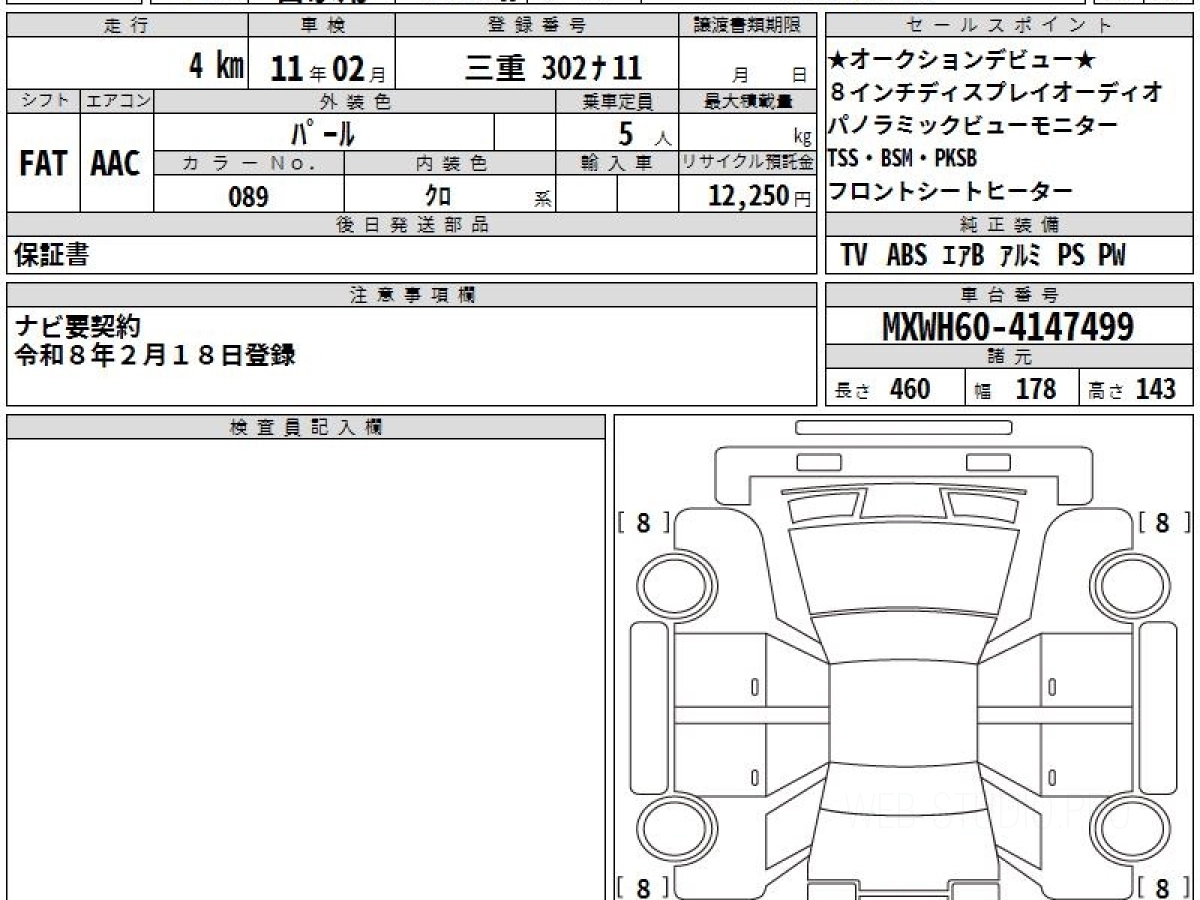Image resolution: width=1200 pixels, height=900 pixels.
Task: Click the "諸元" header
Action: 1009,357
